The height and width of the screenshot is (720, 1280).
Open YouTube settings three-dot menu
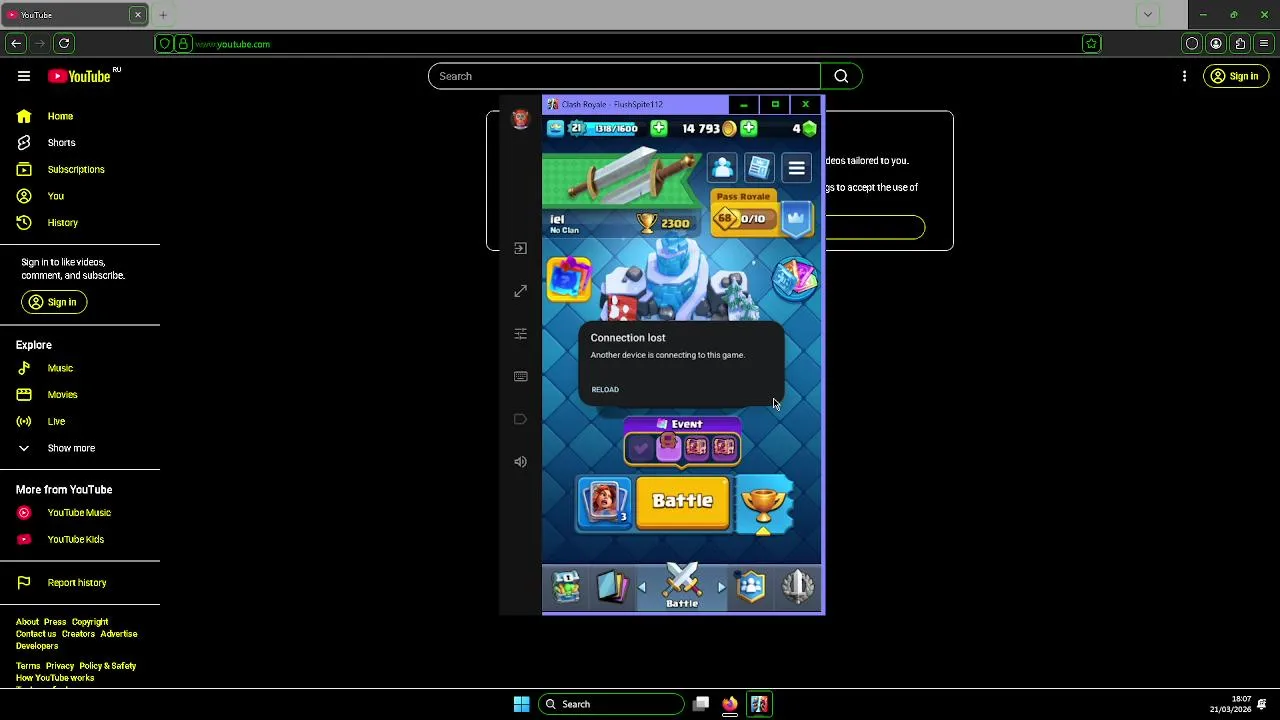click(1184, 76)
